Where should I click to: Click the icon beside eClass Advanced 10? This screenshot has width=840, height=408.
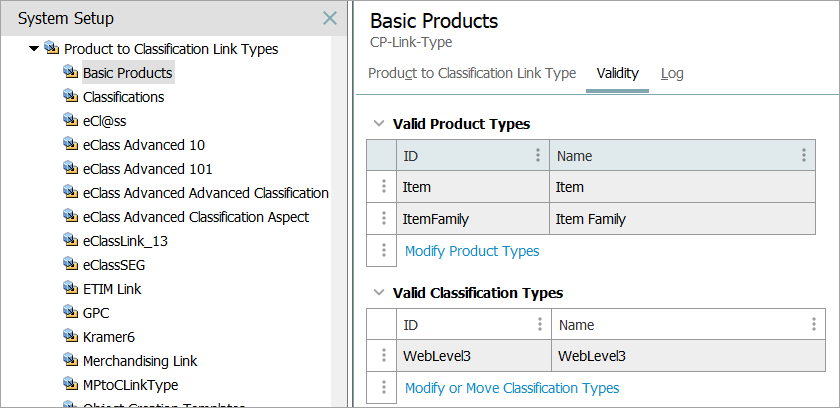pyautogui.click(x=71, y=145)
